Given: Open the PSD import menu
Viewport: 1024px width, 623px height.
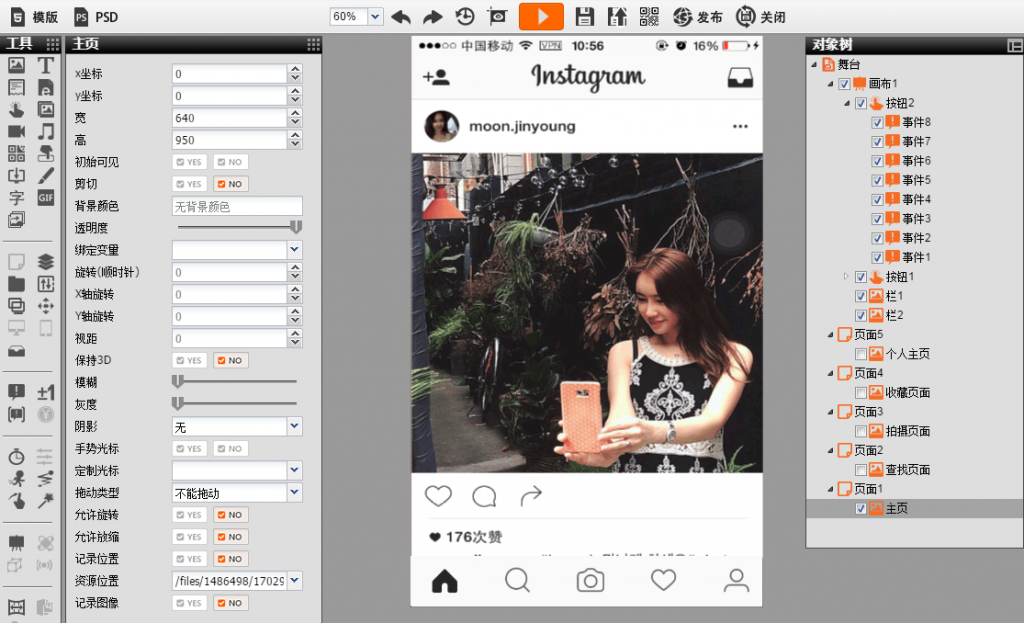Looking at the screenshot, I should pos(95,17).
